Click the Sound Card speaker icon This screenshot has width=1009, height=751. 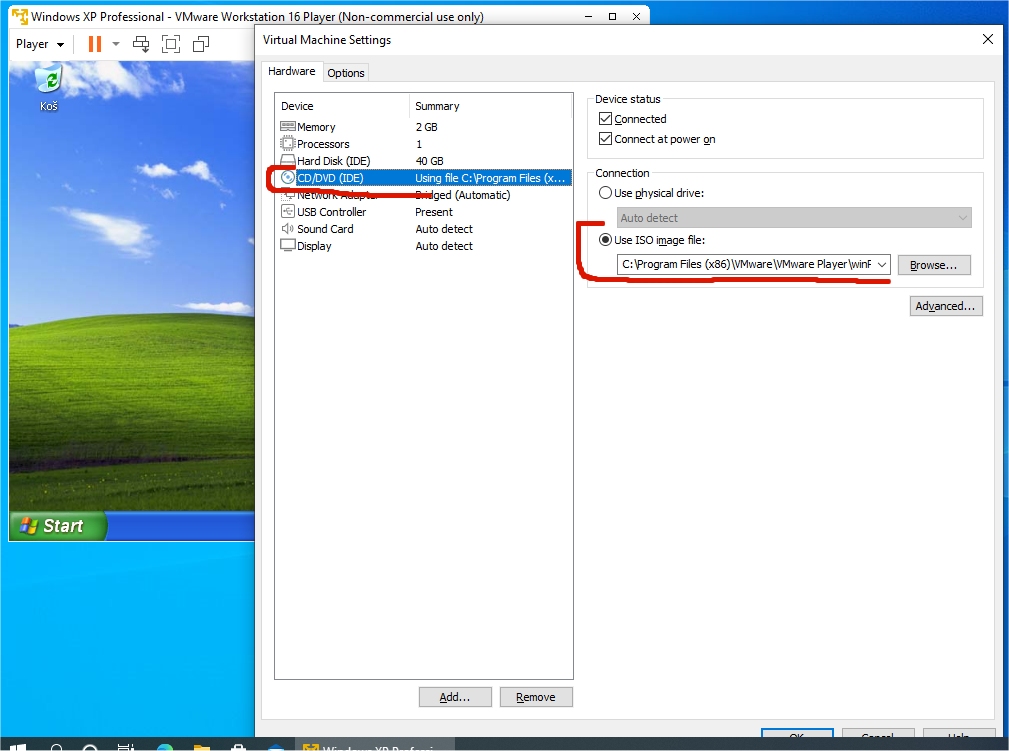click(288, 228)
